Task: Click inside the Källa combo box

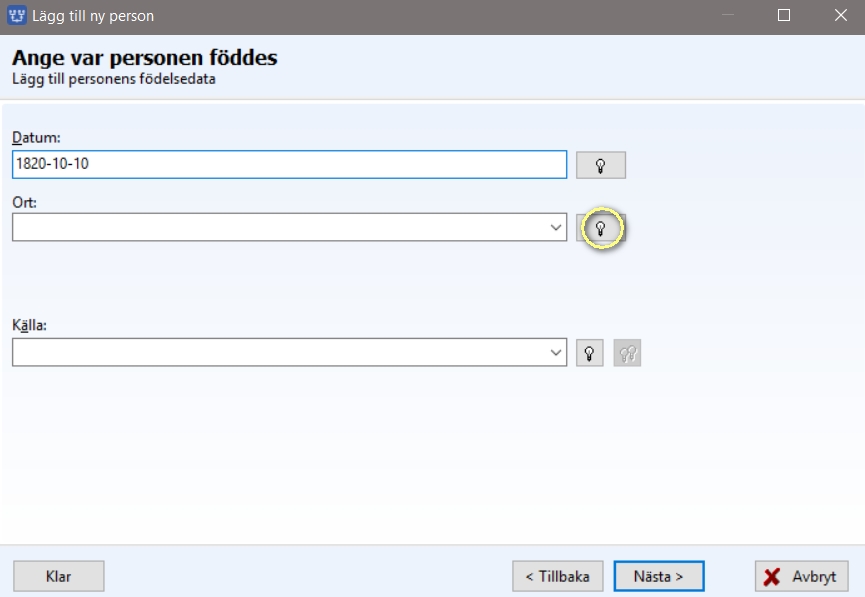Action: pos(279,352)
